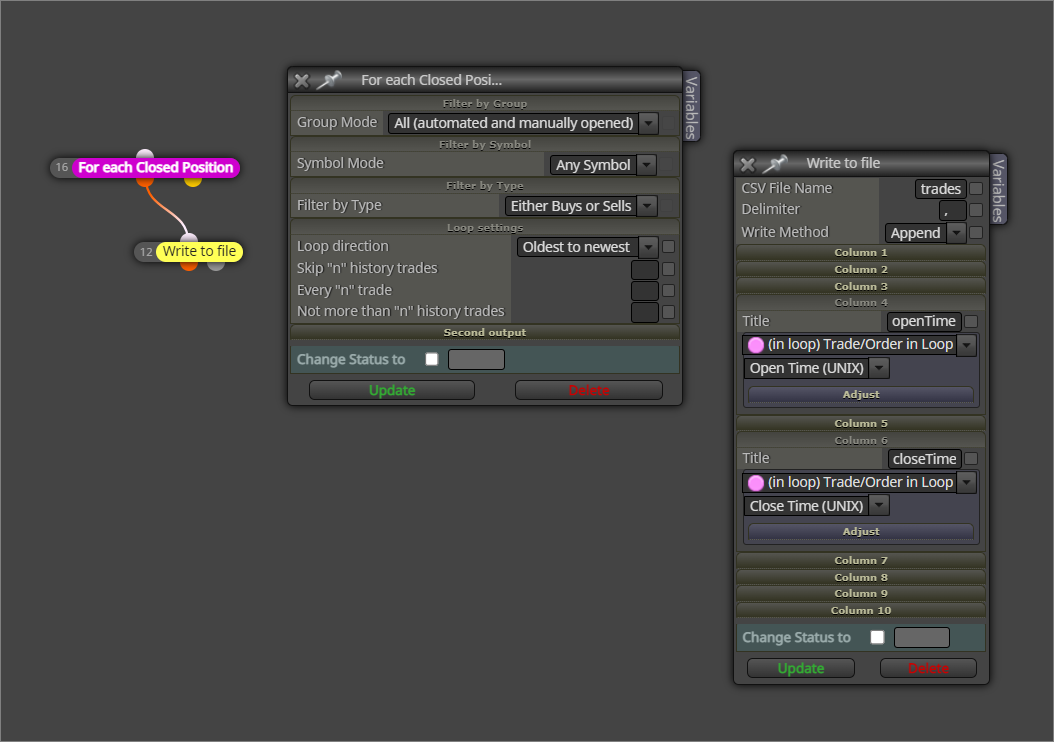Pin the For each Closed Position panel
The height and width of the screenshot is (742, 1054).
329,80
